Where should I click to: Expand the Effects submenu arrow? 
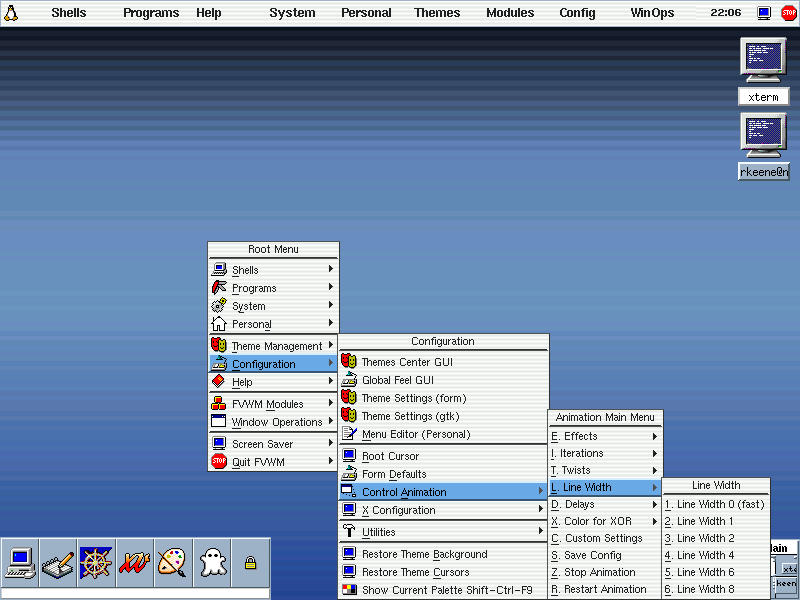(x=655, y=436)
